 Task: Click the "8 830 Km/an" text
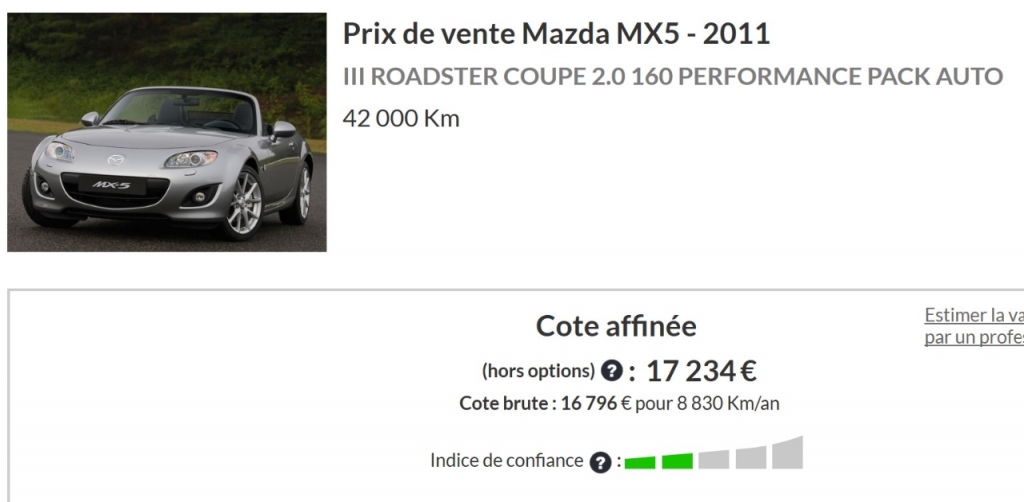pyautogui.click(x=728, y=403)
